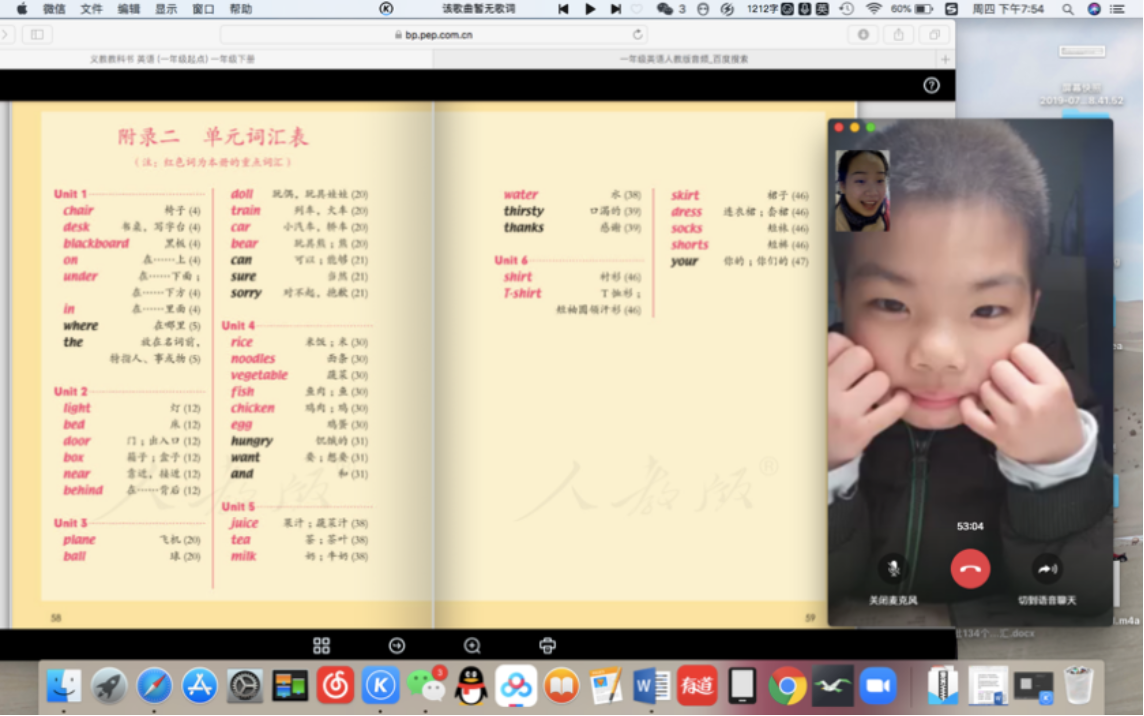
Task: Open QQ from the Dock
Action: [470, 686]
